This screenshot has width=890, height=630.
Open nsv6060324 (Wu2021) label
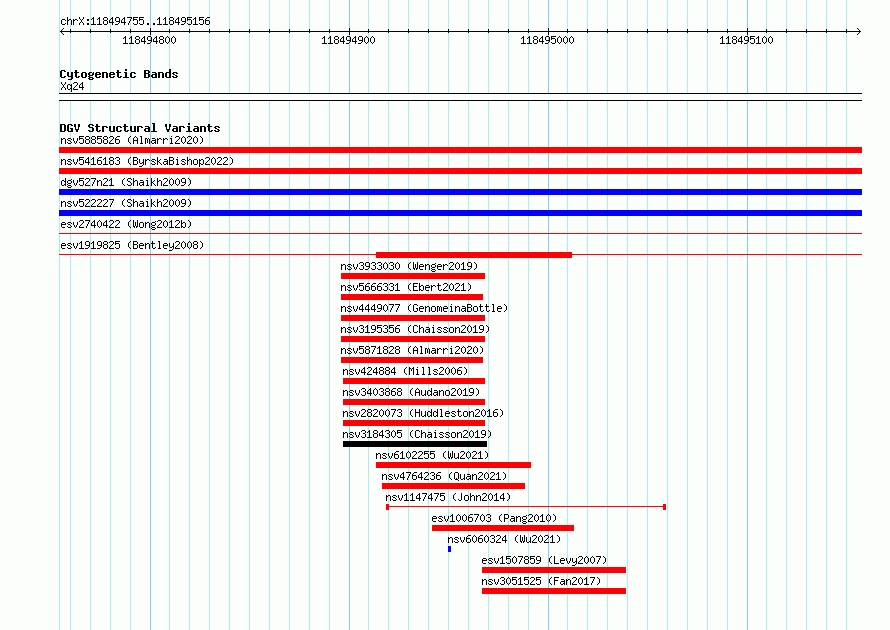click(504, 539)
